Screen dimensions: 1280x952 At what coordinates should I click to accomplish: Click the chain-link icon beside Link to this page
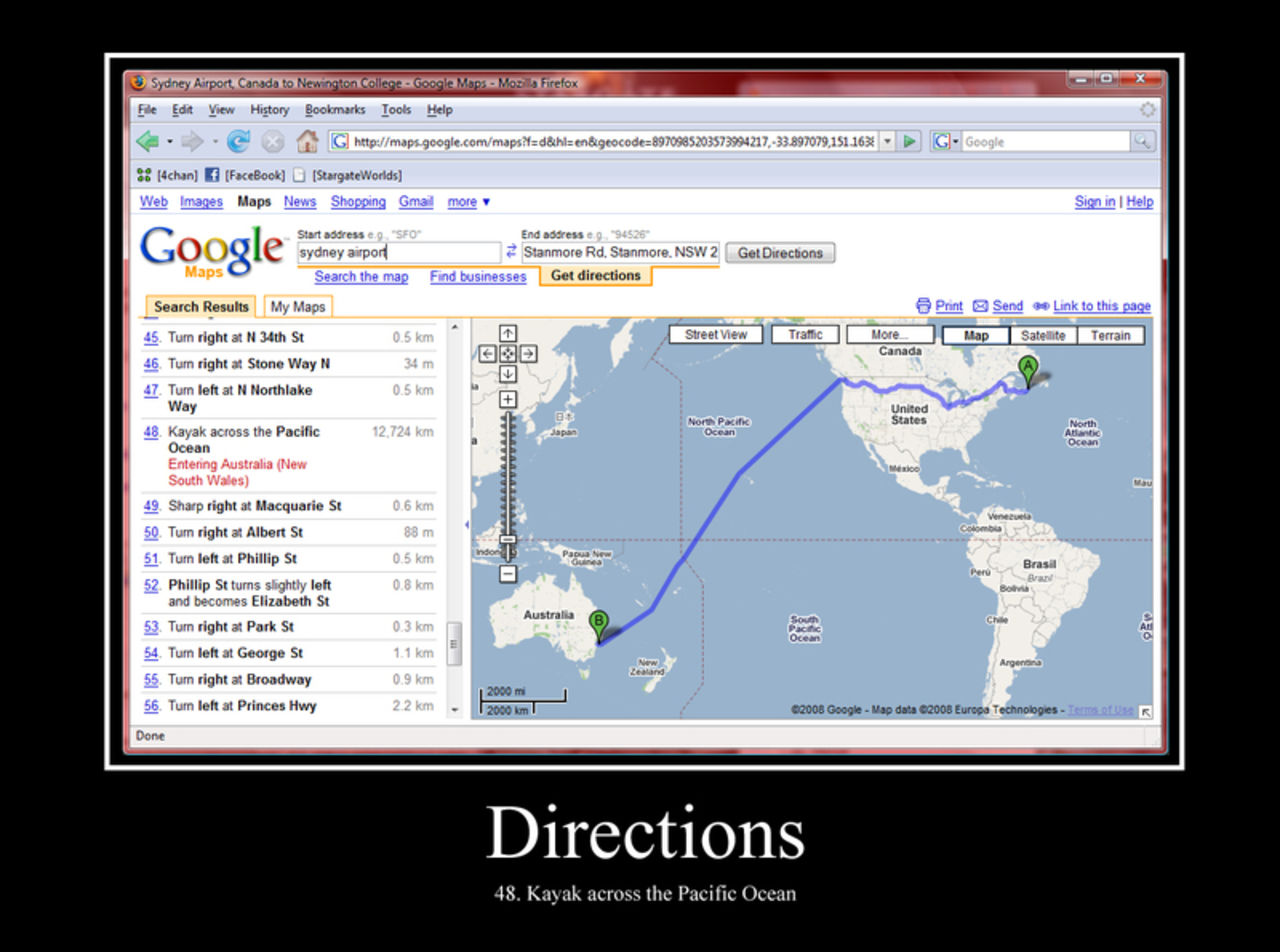1040,306
